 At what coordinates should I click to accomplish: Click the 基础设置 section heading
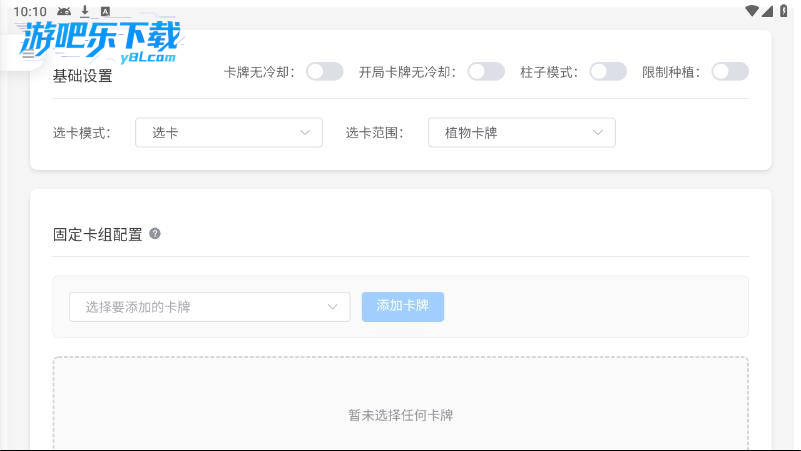(82, 76)
